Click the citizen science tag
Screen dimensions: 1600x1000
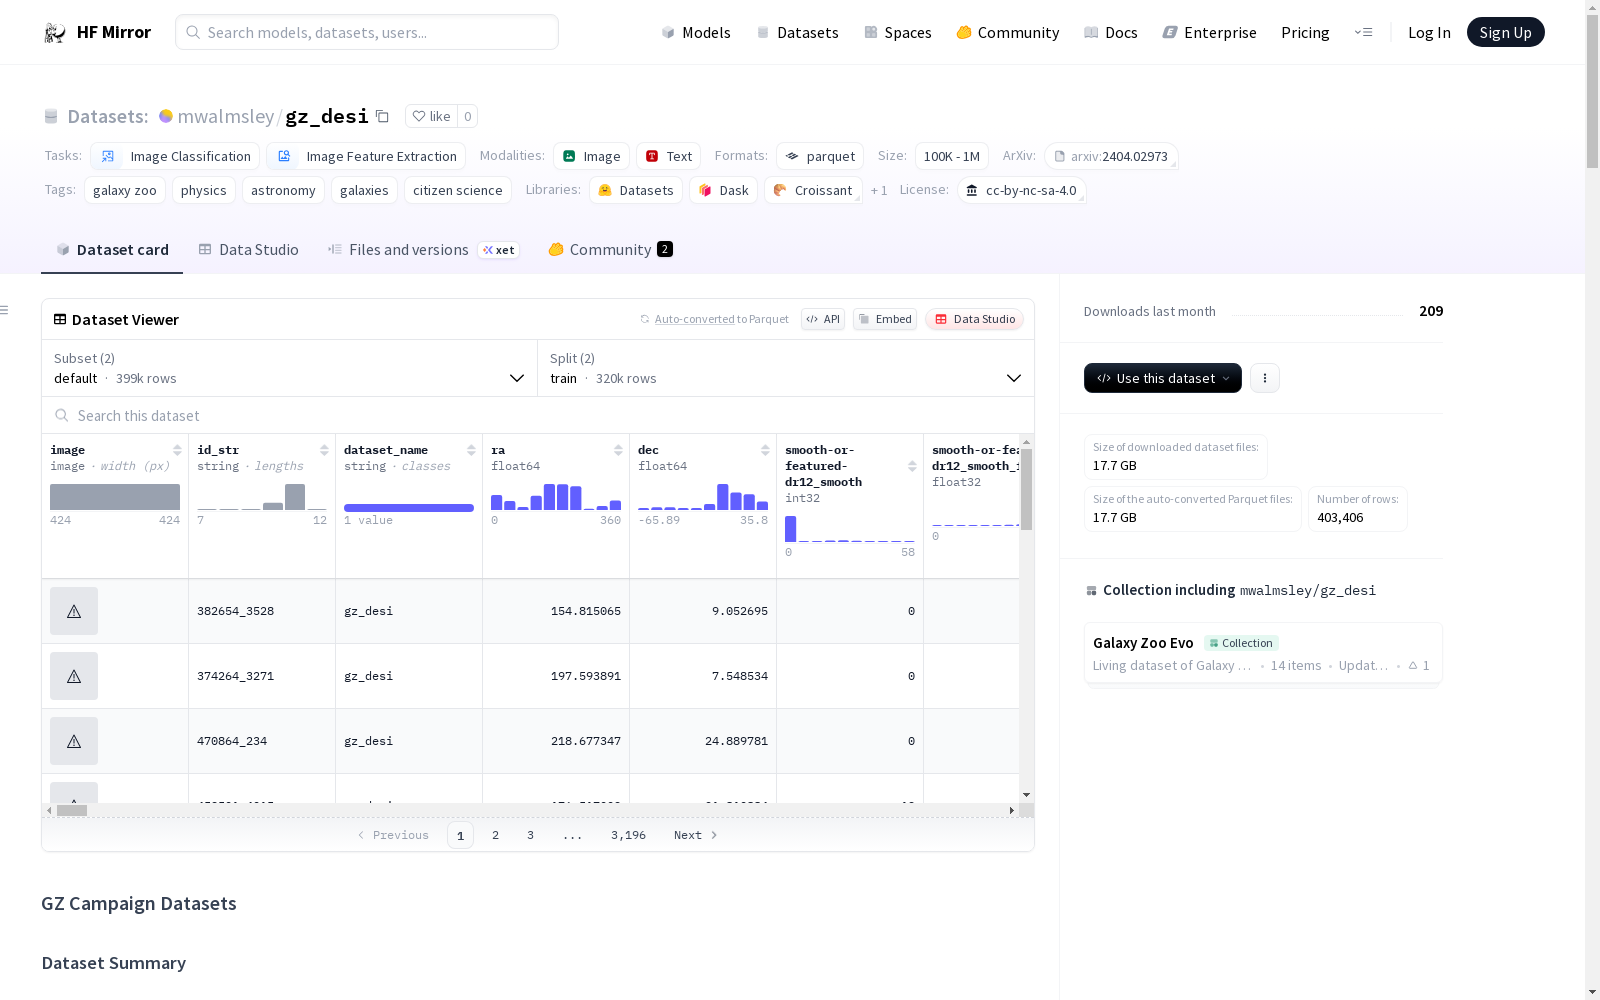tap(458, 190)
